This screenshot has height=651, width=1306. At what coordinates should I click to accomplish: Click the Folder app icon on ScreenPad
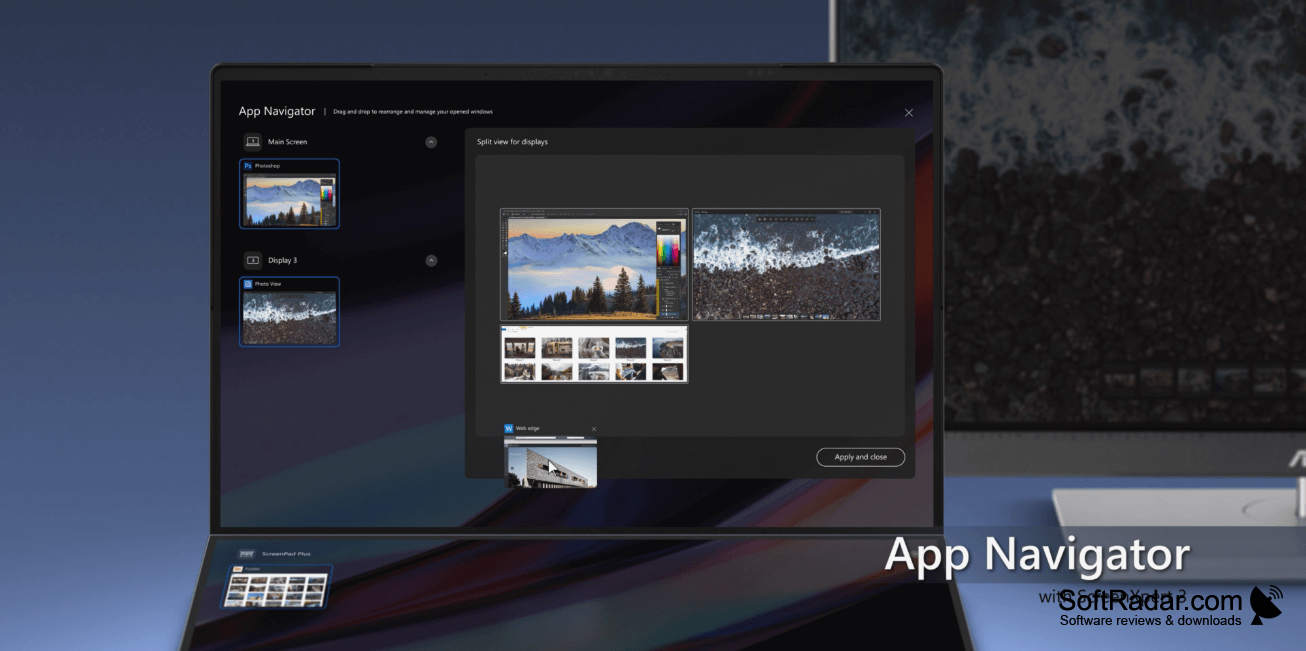[x=237, y=569]
